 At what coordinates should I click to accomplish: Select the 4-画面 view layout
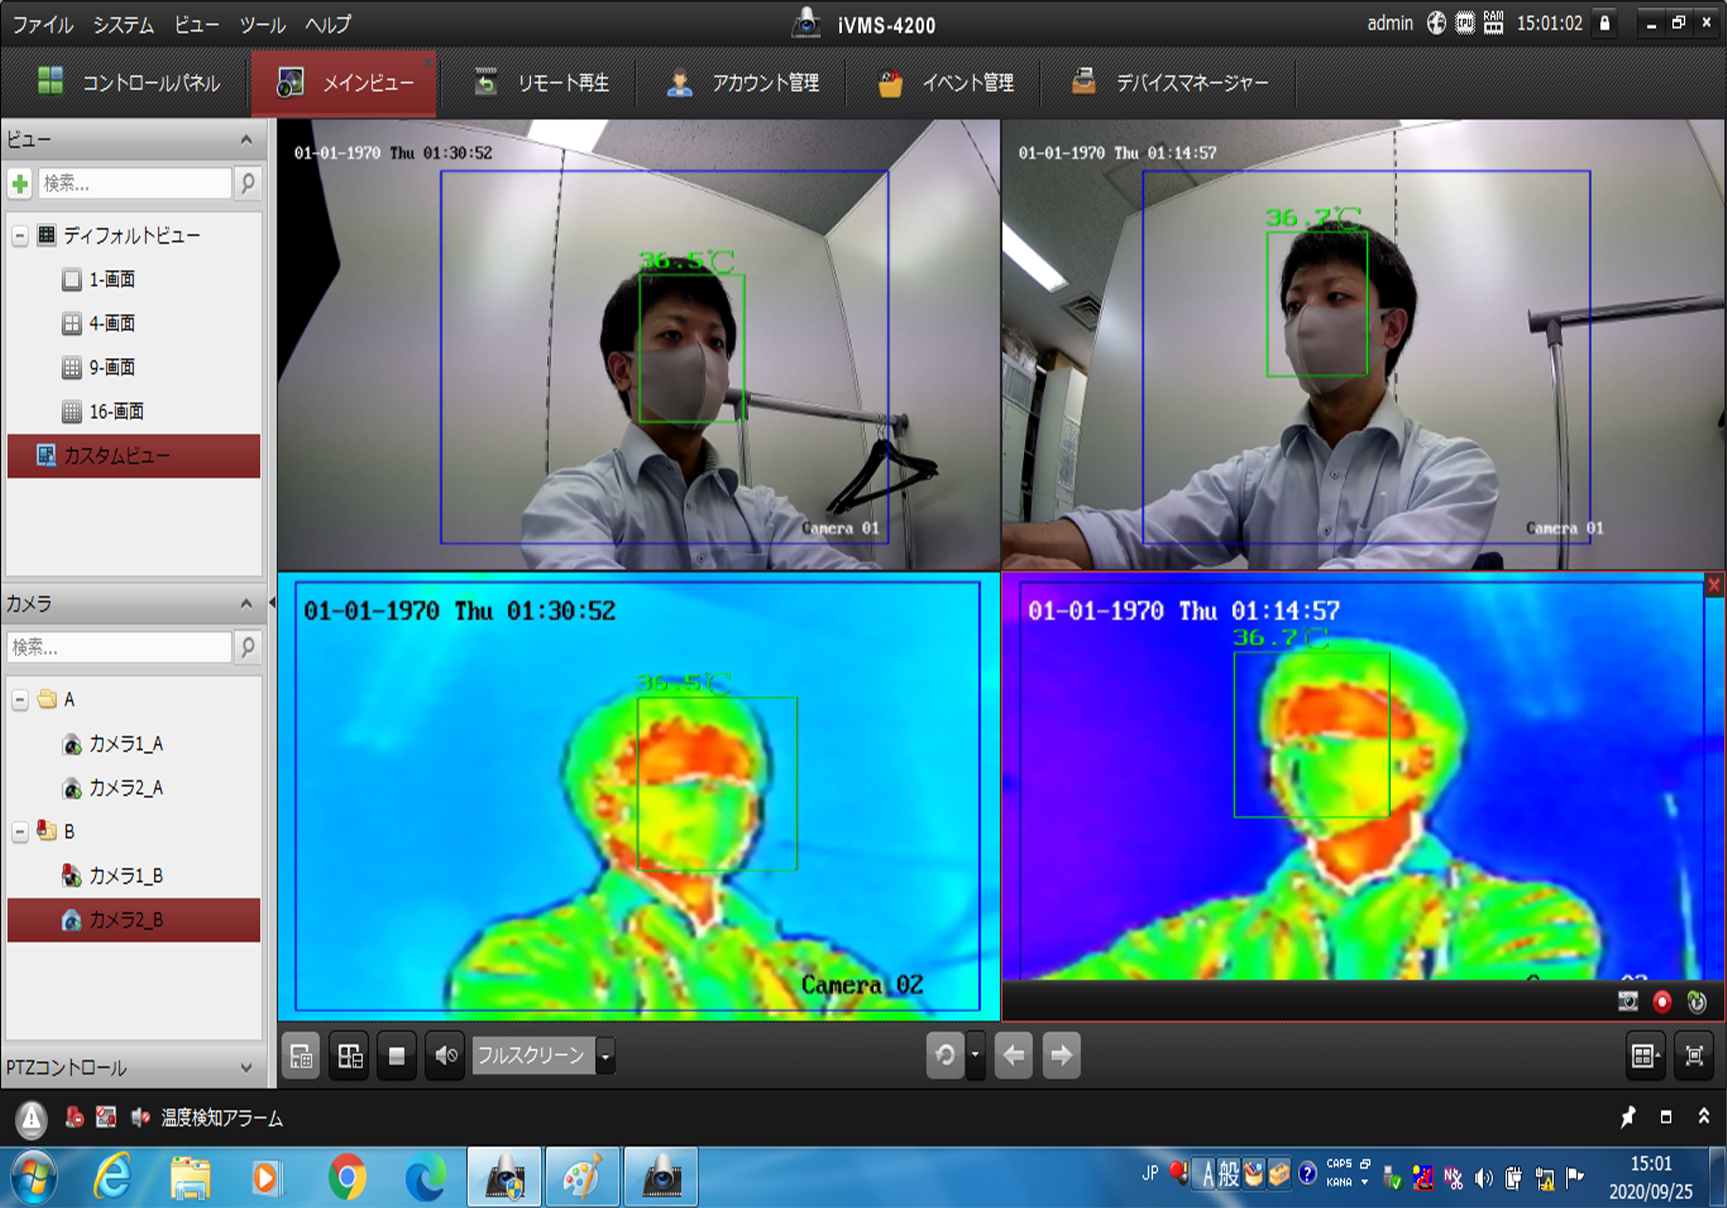(x=111, y=323)
